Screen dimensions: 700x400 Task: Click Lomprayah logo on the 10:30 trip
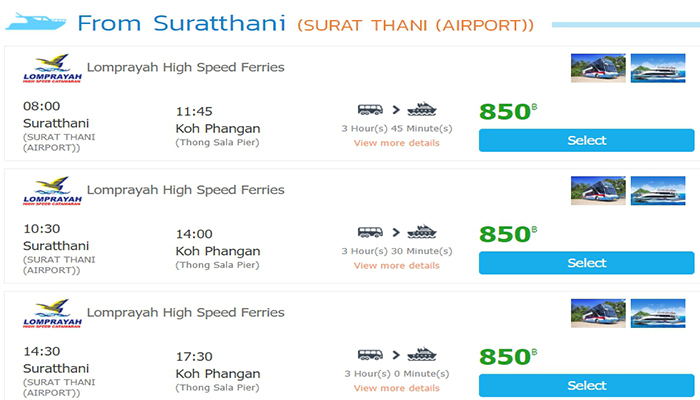point(50,192)
